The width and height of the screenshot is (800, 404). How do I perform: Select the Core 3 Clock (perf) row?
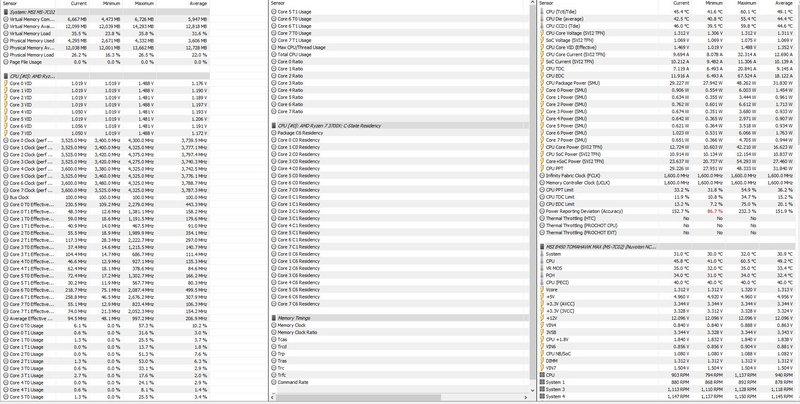106,161
